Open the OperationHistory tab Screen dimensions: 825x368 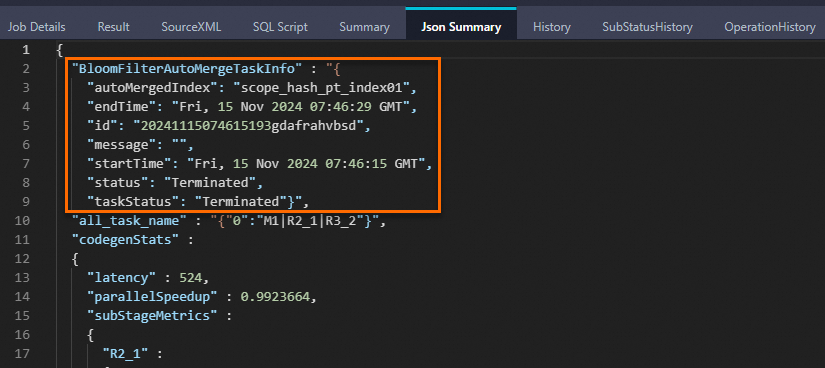770,27
